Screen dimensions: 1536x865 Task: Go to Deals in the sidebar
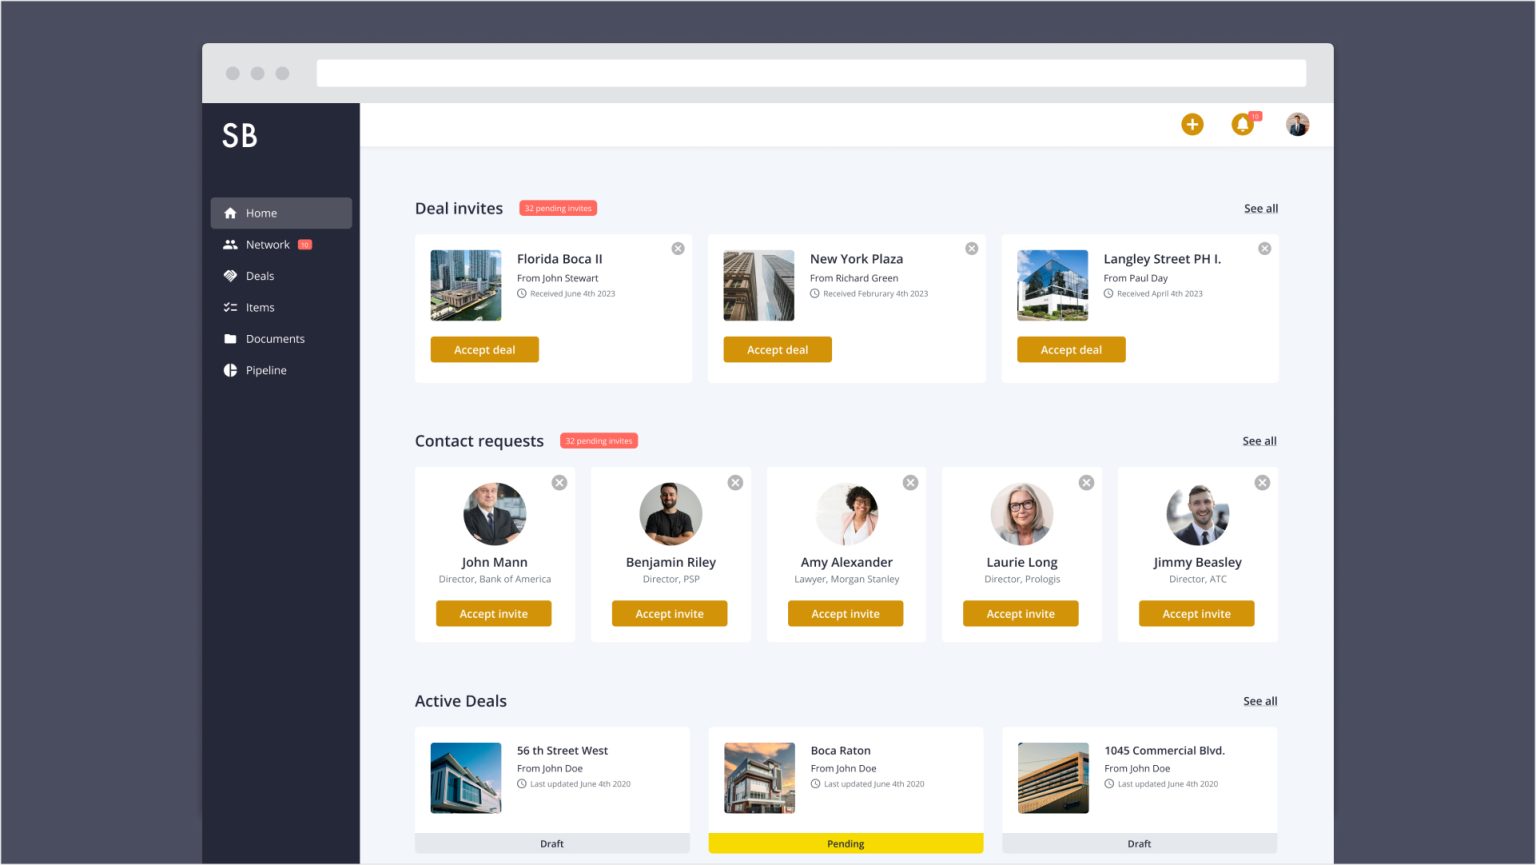(259, 276)
